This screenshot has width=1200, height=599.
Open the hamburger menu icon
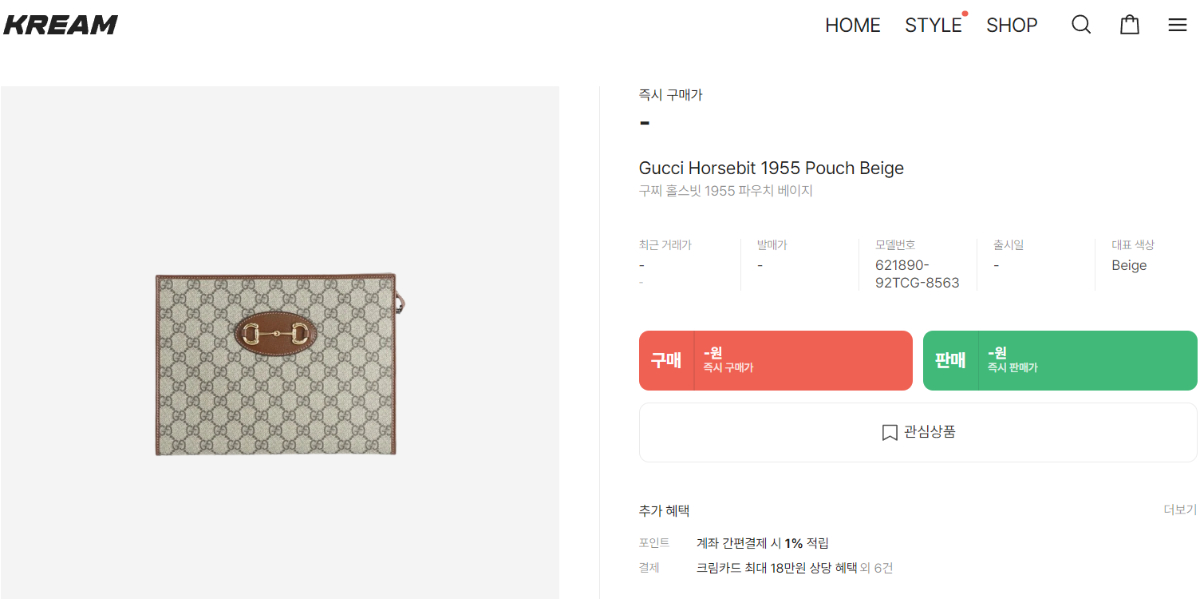1177,25
